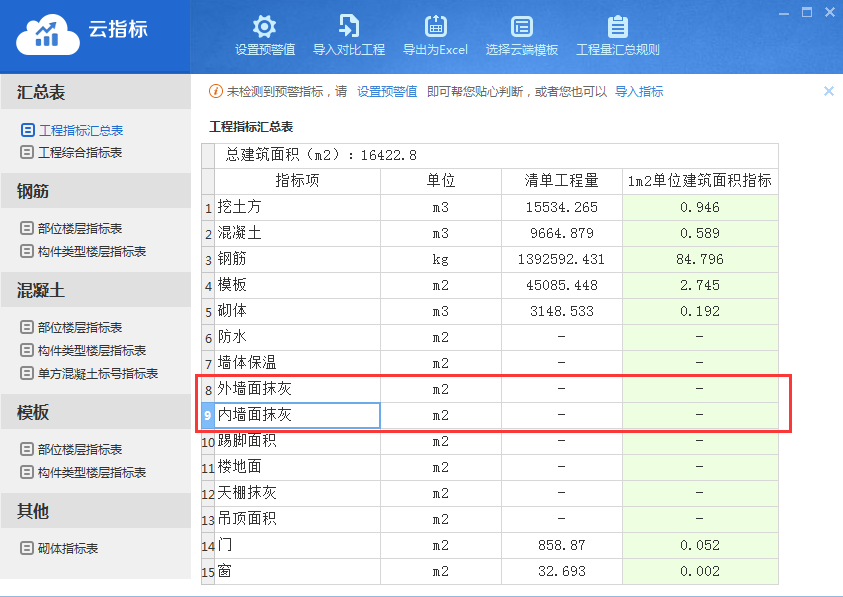
Task: Select the 吊顶面积 row cell
Action: 297,519
